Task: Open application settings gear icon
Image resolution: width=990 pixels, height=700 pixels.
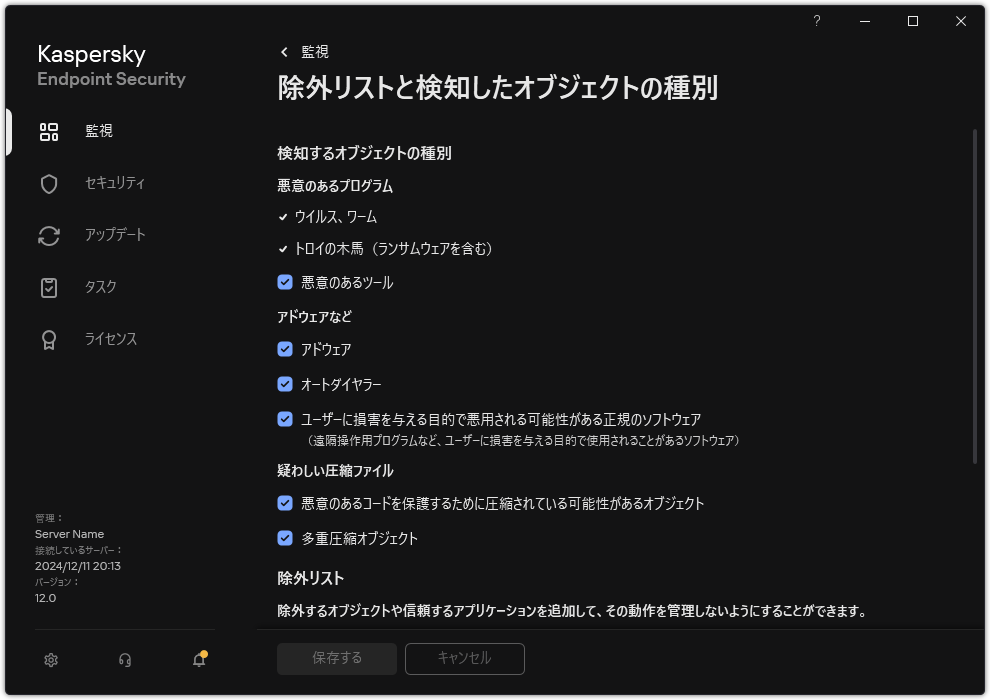Action: tap(50, 660)
